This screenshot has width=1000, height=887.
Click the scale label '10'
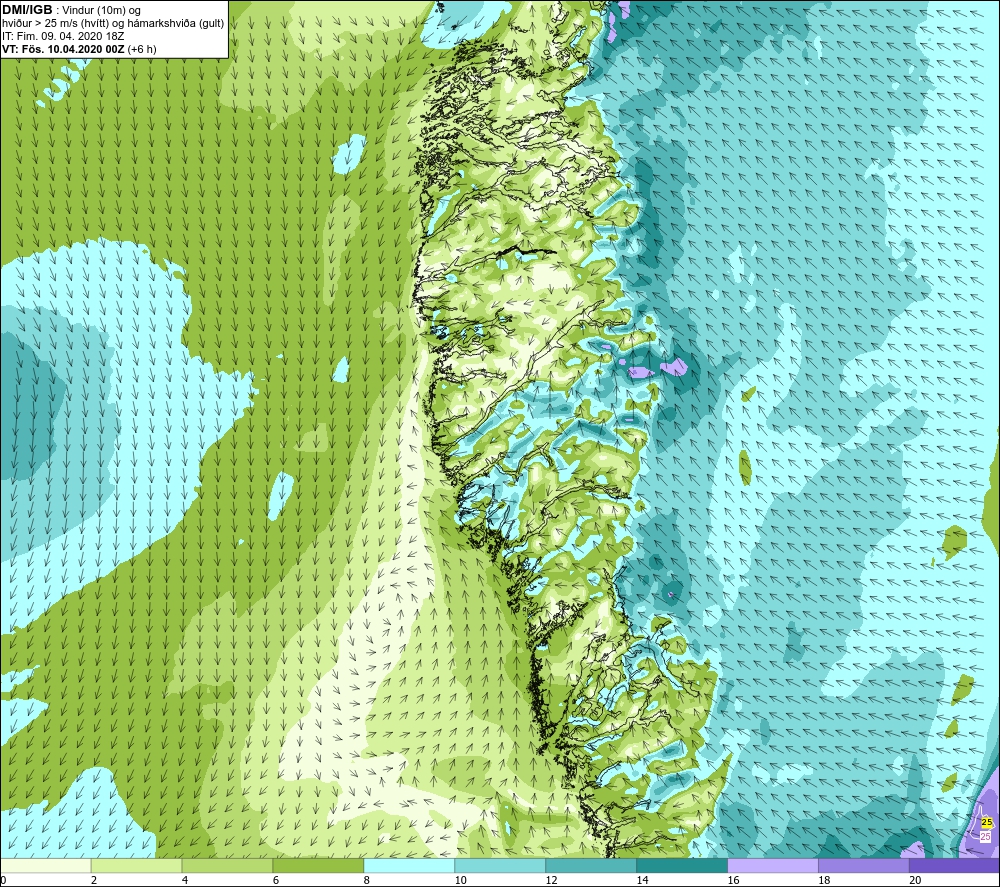point(460,880)
